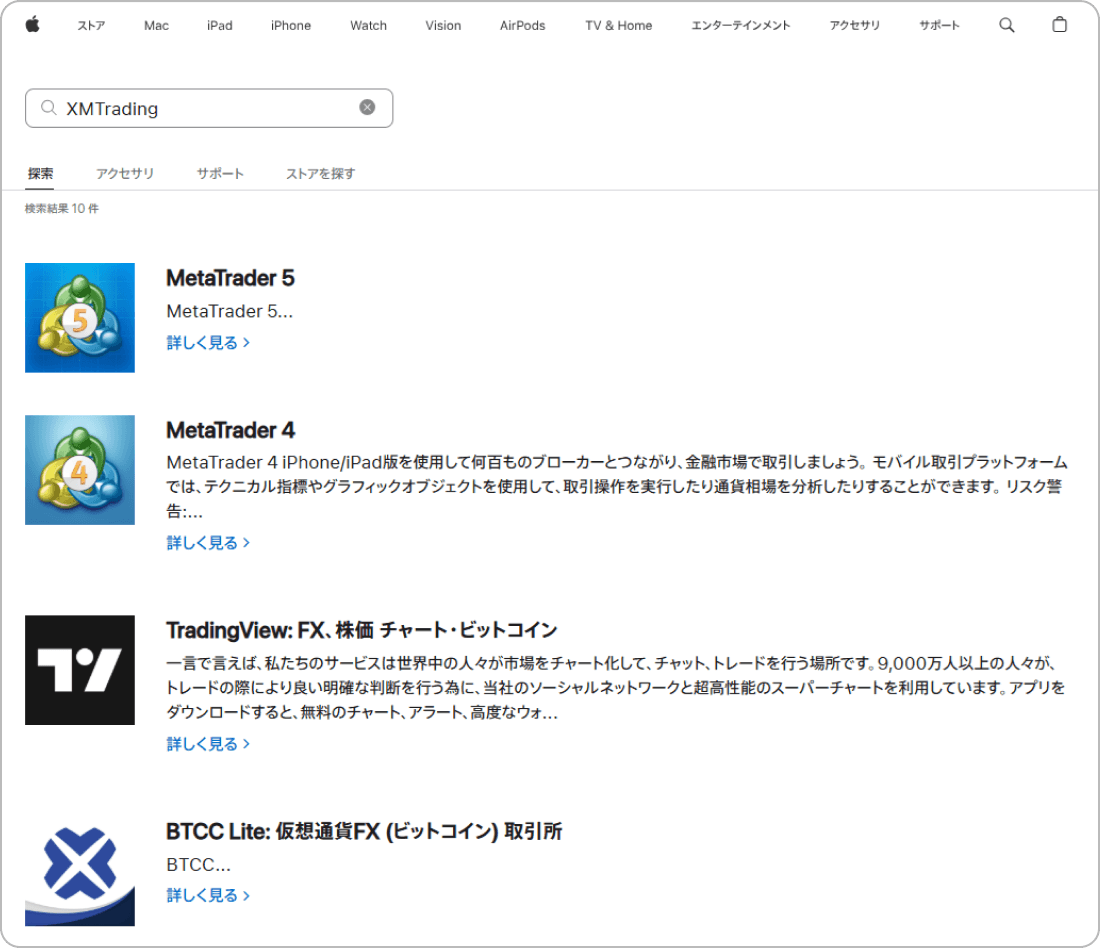Click the magnifier inside the search box
Viewport: 1100px width, 948px height.
[x=48, y=108]
